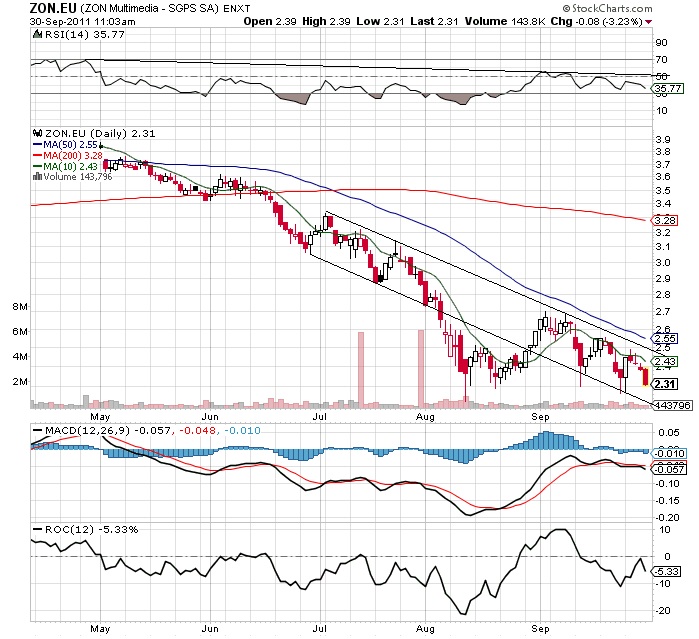Click the RSI(14) 35.77 legend label
The width and height of the screenshot is (699, 639).
tap(85, 35)
